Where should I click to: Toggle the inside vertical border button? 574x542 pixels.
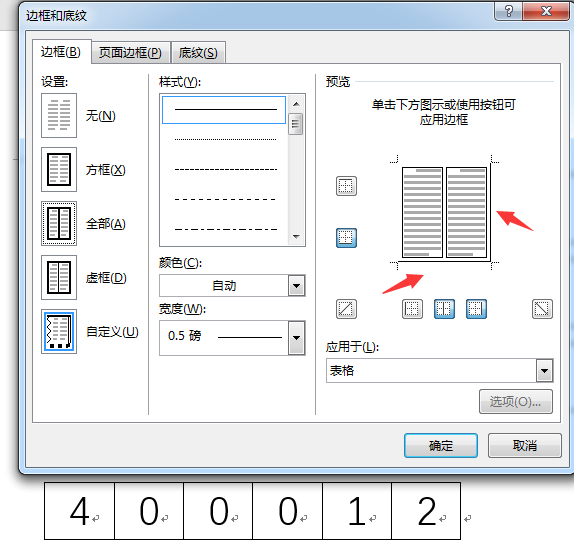click(x=444, y=309)
